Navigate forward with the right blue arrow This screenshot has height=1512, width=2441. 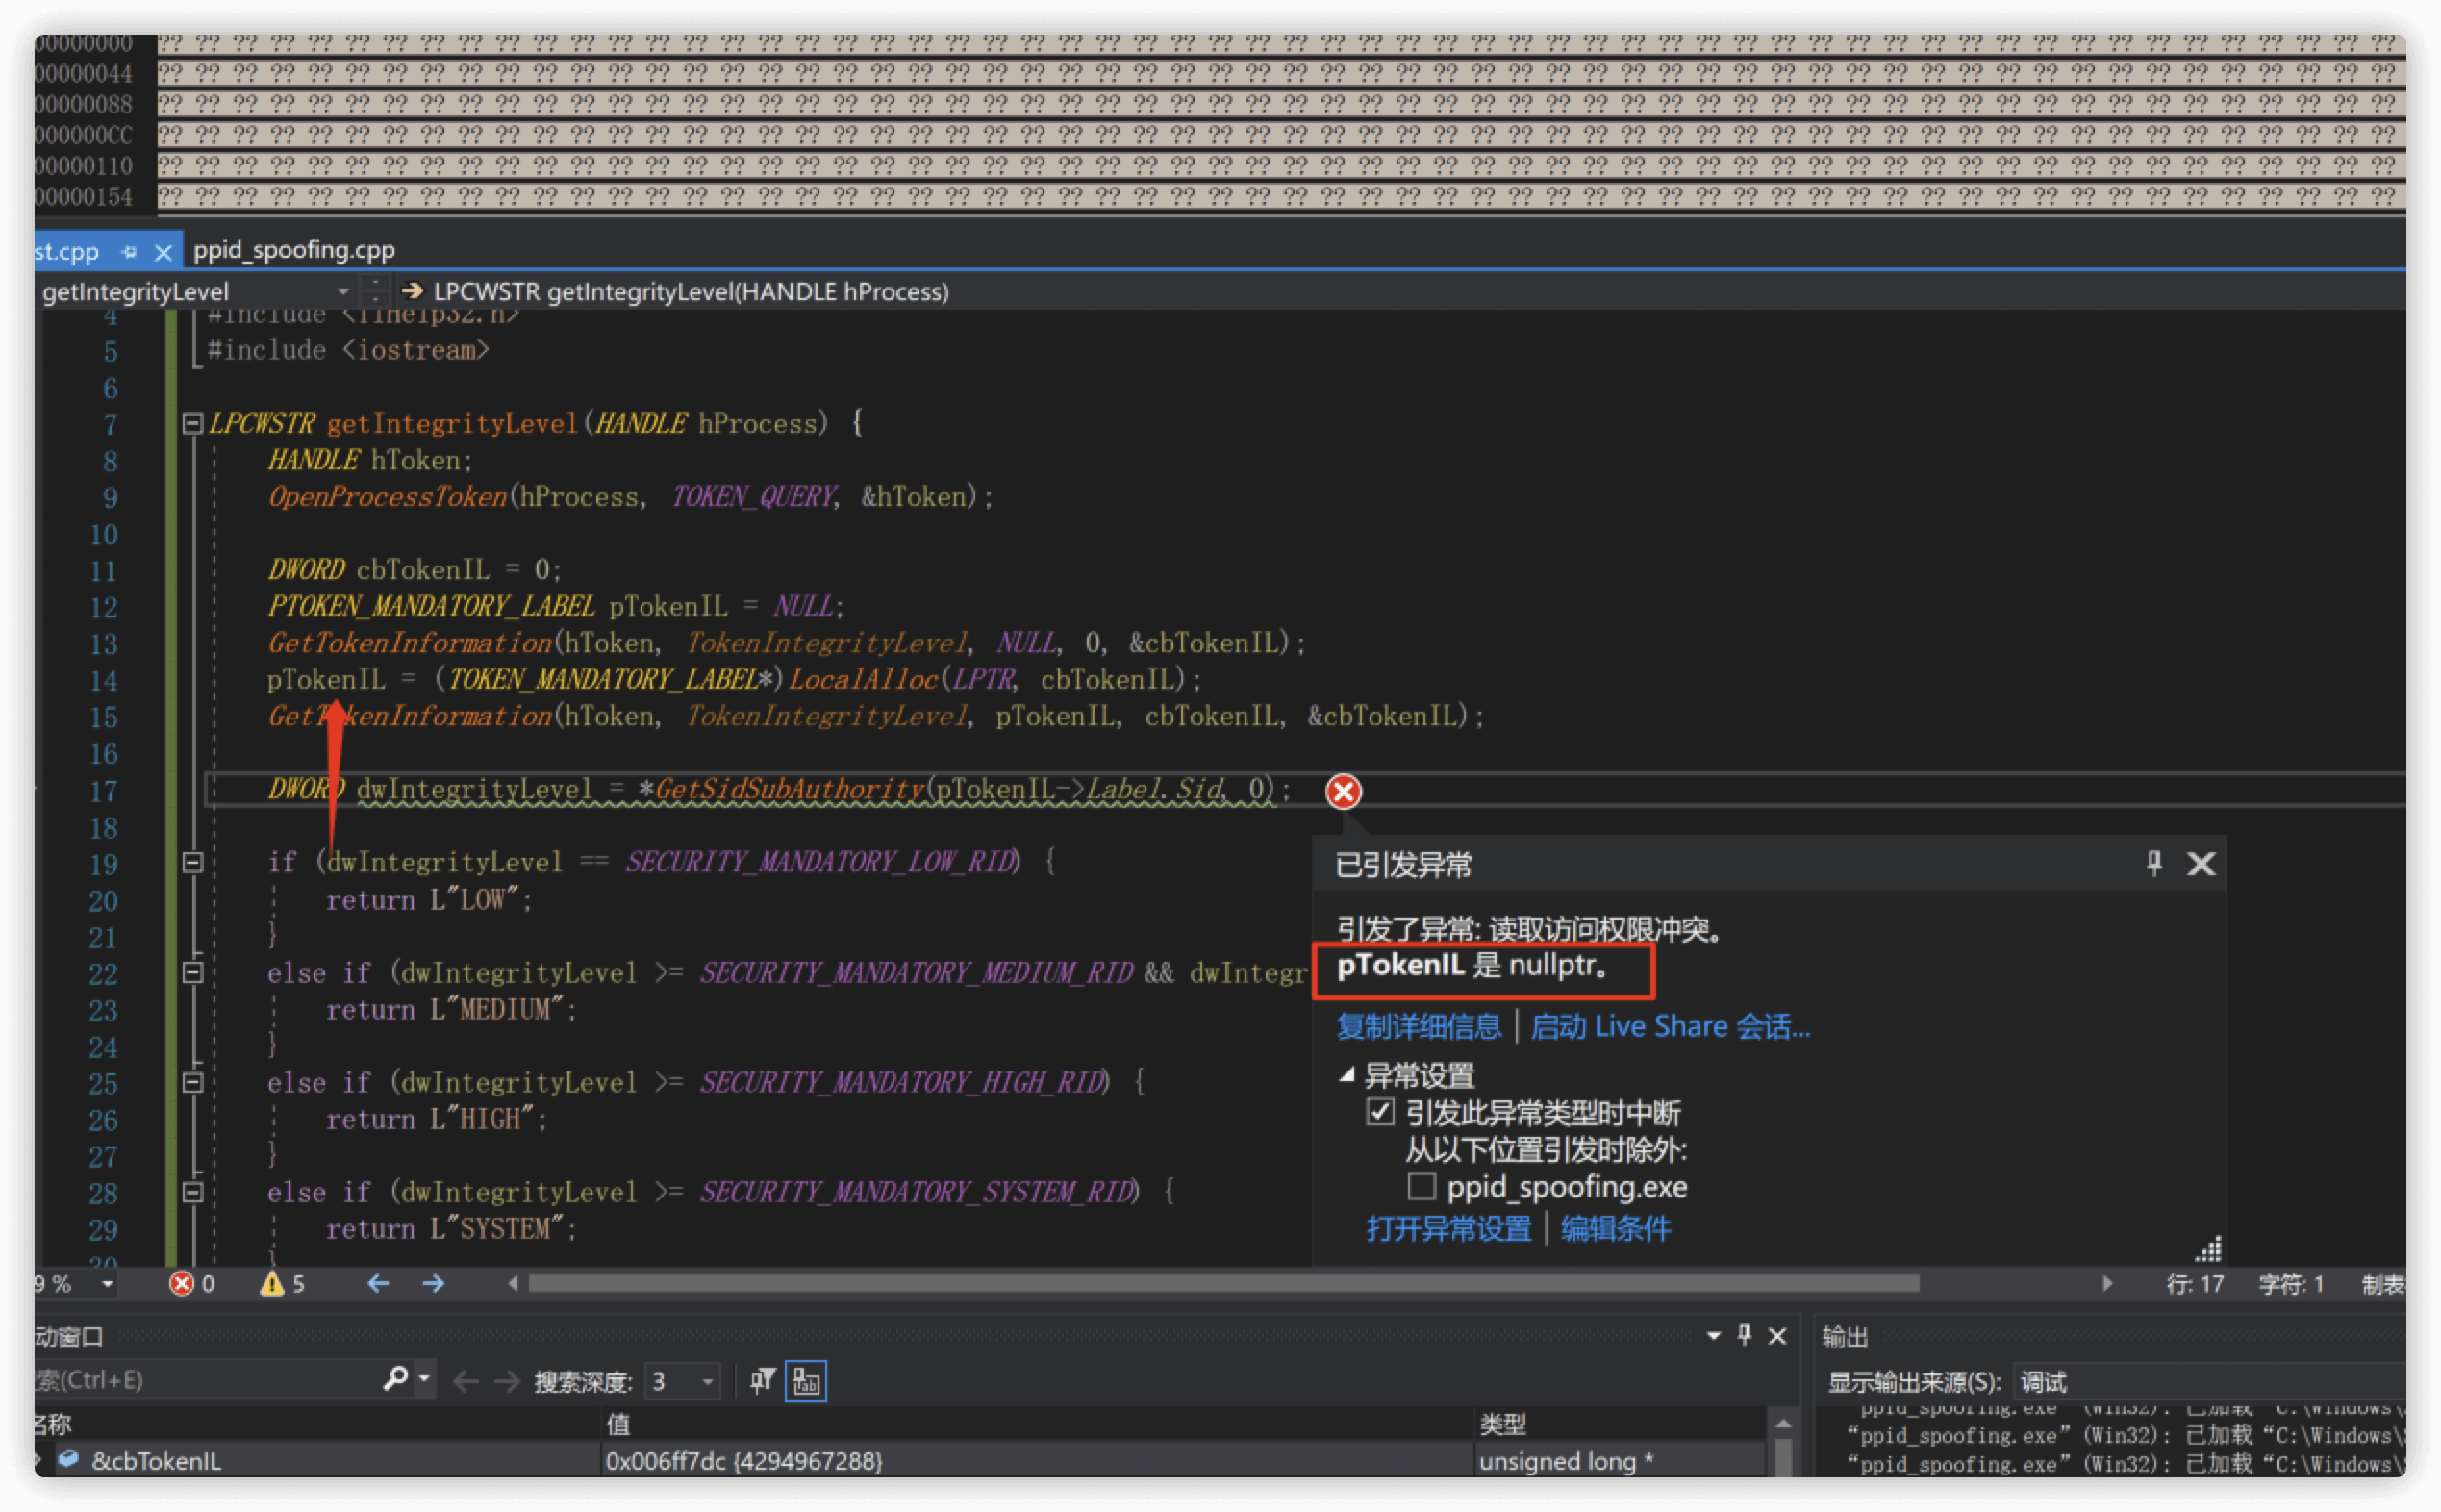[433, 1283]
